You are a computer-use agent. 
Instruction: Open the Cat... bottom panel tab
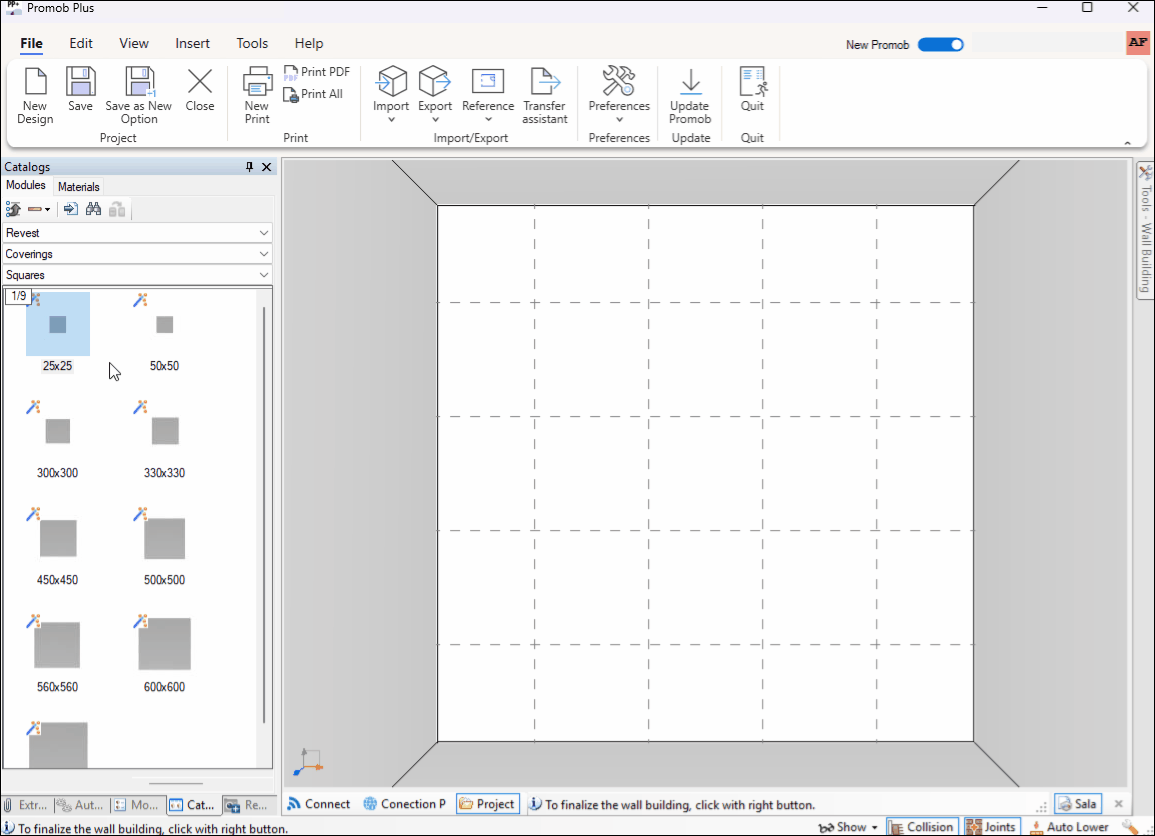193,805
